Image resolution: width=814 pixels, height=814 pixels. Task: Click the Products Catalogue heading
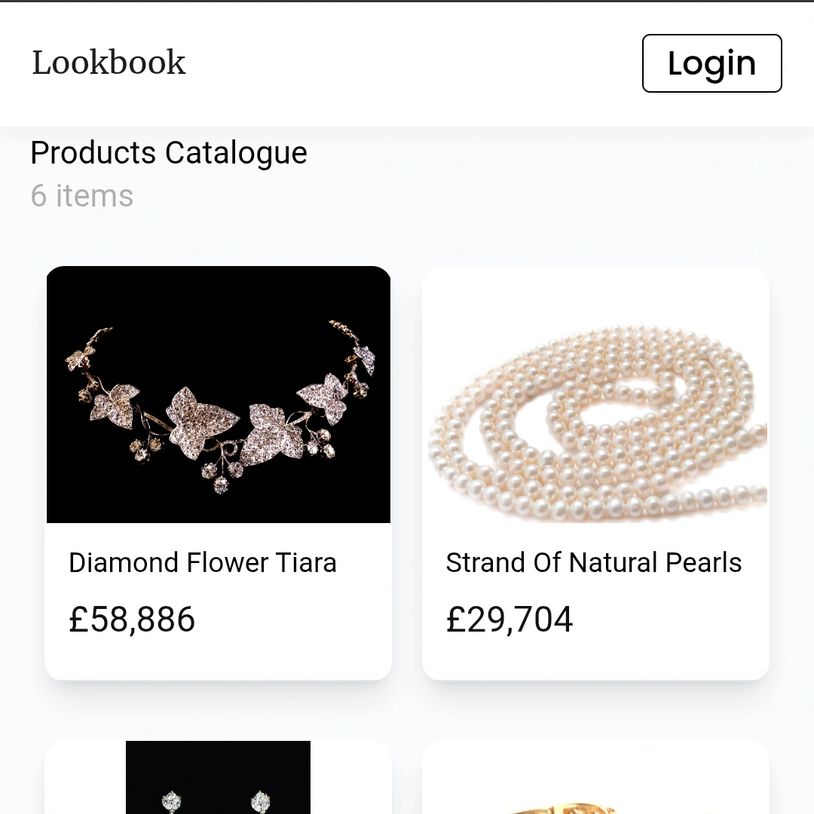coord(168,153)
